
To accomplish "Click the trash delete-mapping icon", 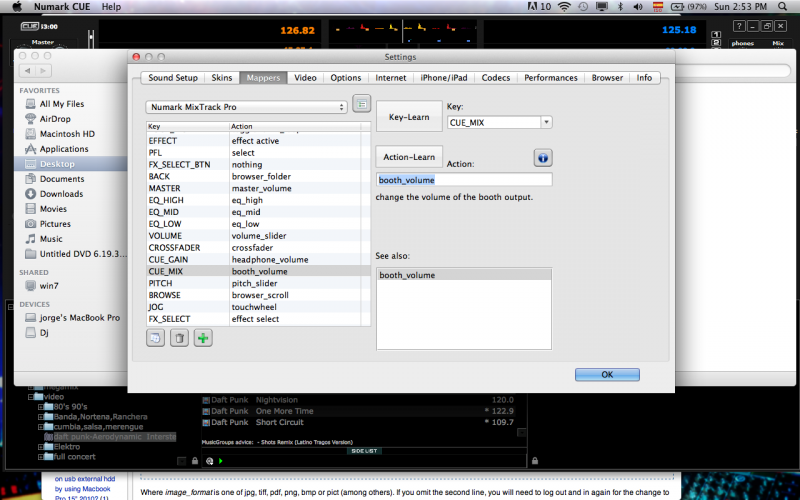I will (x=179, y=339).
